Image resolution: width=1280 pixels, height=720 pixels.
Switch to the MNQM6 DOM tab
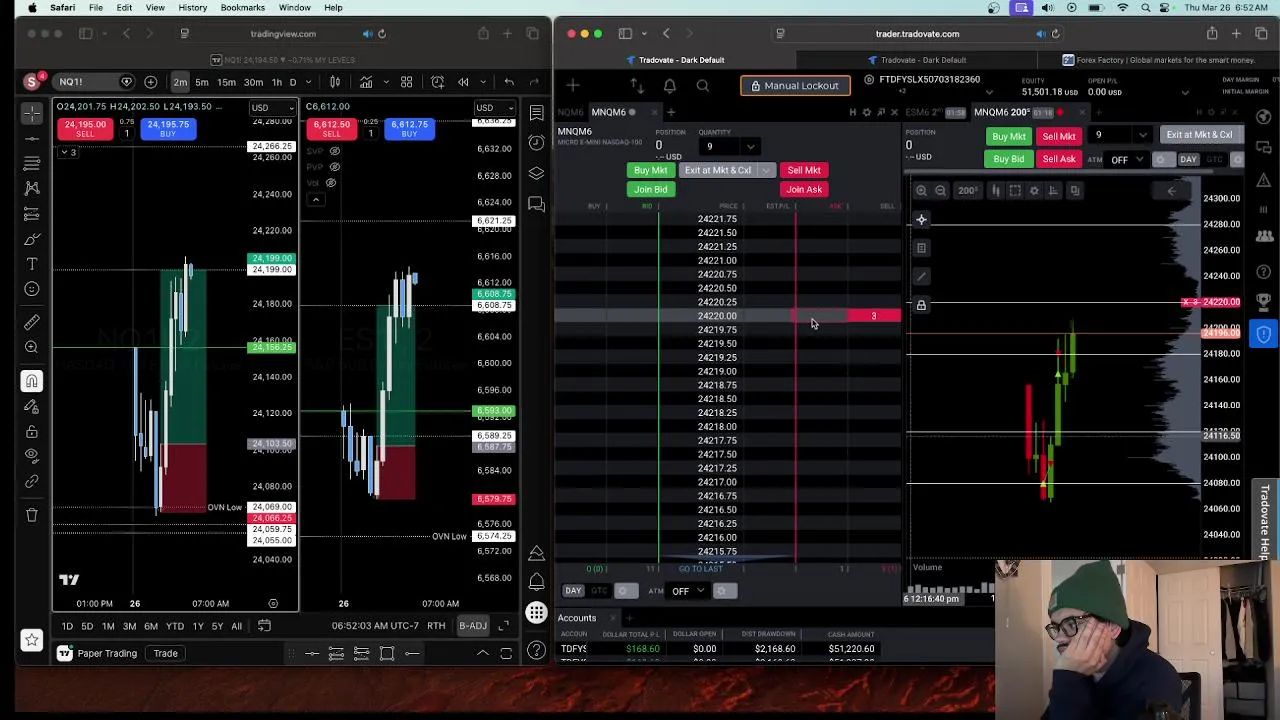(x=609, y=112)
